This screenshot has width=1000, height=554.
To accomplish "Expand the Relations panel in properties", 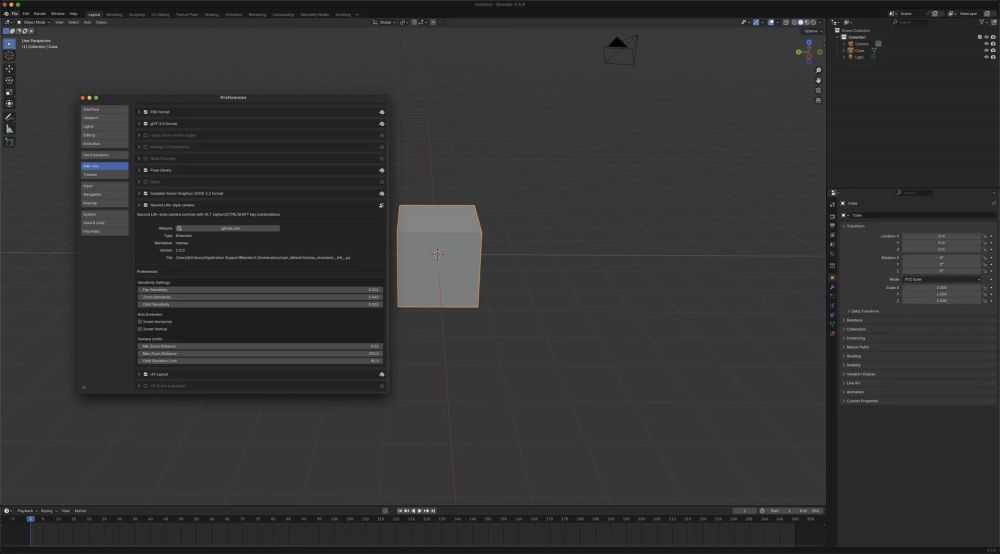I will point(854,320).
